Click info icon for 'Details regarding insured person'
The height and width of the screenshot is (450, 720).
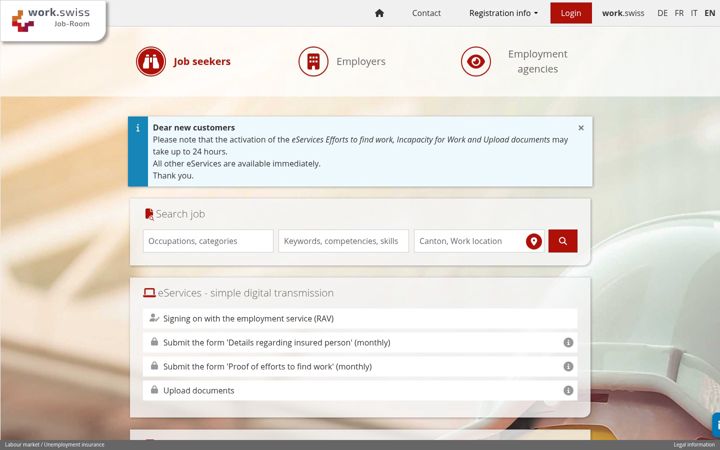point(568,343)
